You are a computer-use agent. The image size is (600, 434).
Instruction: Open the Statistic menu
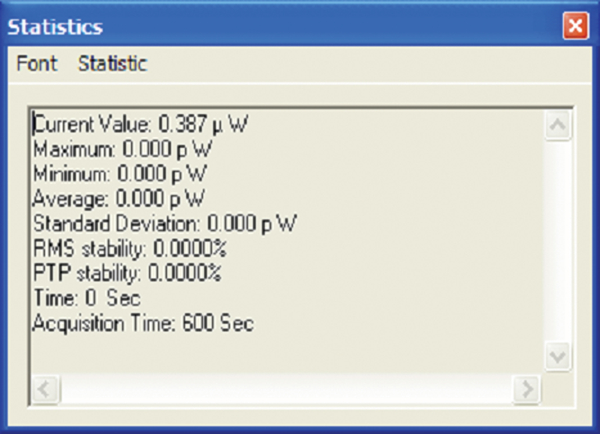pyautogui.click(x=112, y=64)
